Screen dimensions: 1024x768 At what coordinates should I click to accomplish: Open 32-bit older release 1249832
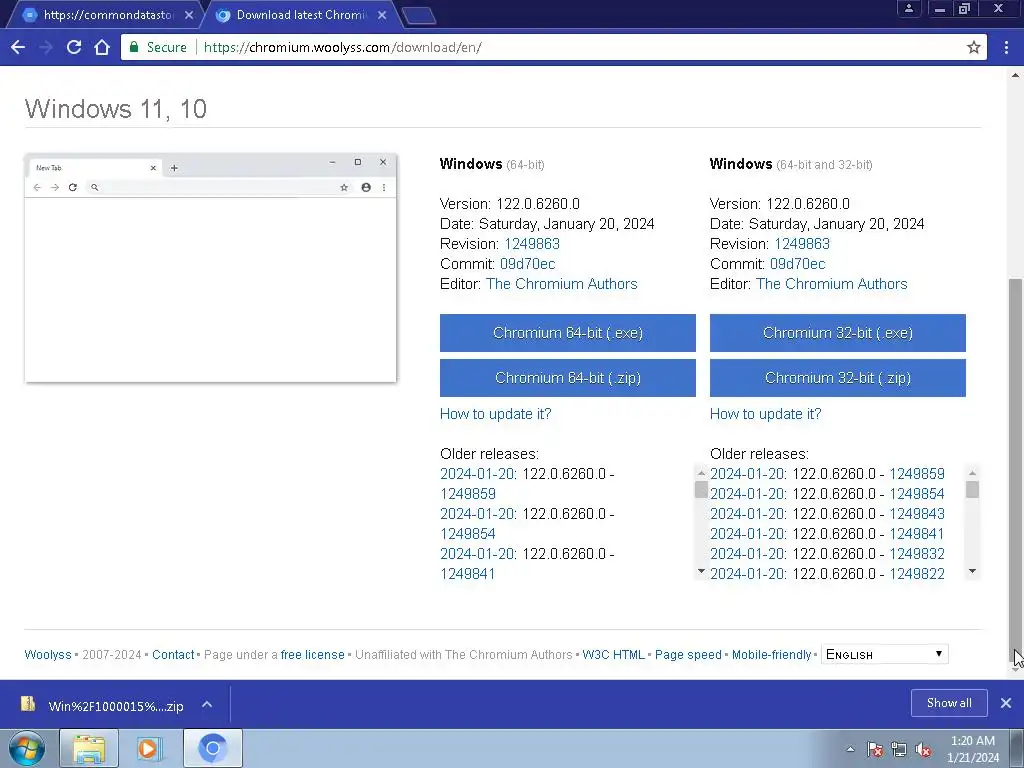(917, 554)
